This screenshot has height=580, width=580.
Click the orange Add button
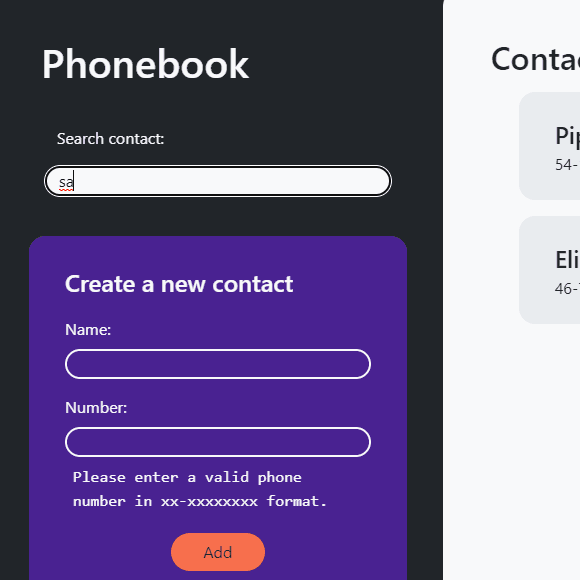point(218,552)
